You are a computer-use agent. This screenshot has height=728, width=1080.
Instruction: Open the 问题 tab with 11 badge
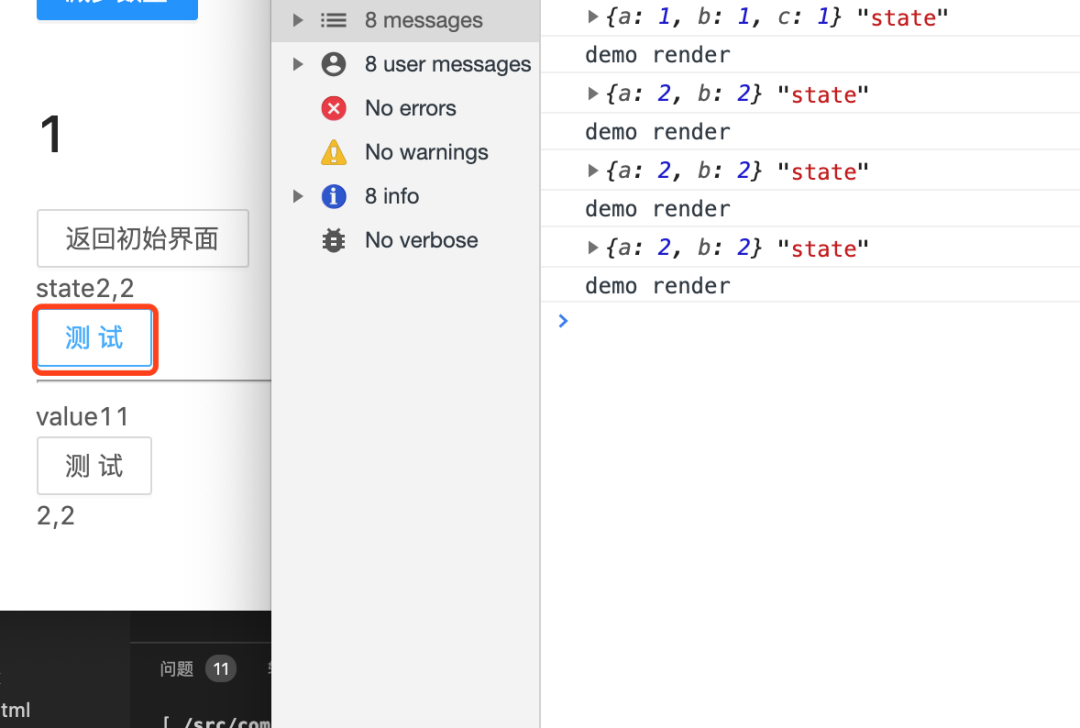pyautogui.click(x=198, y=669)
